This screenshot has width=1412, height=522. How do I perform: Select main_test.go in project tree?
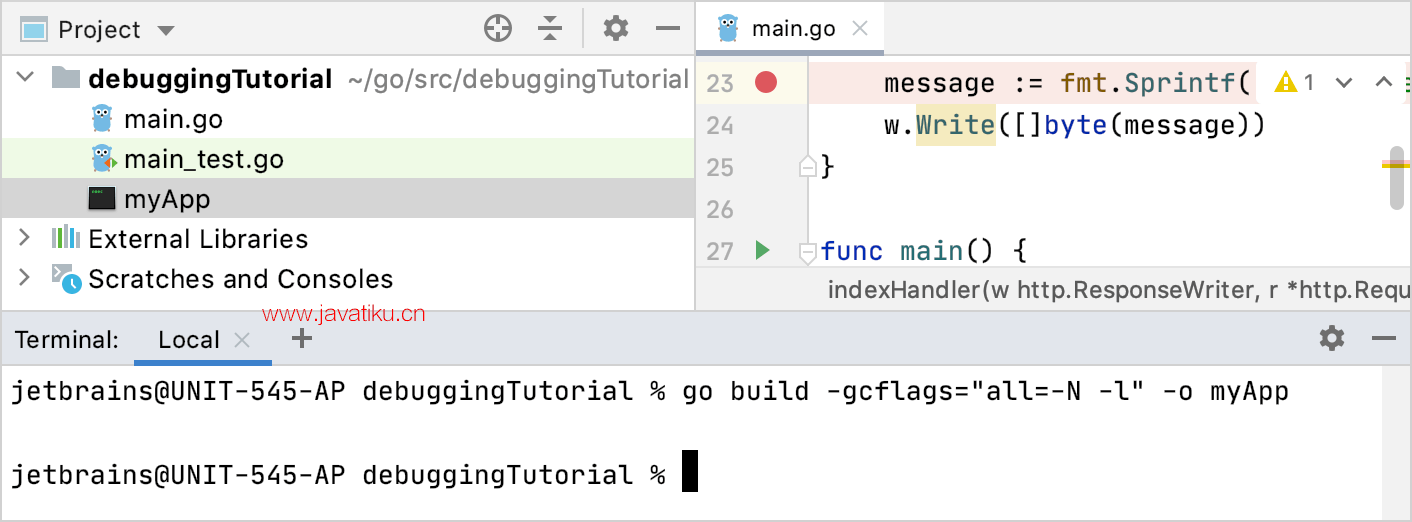346,159
